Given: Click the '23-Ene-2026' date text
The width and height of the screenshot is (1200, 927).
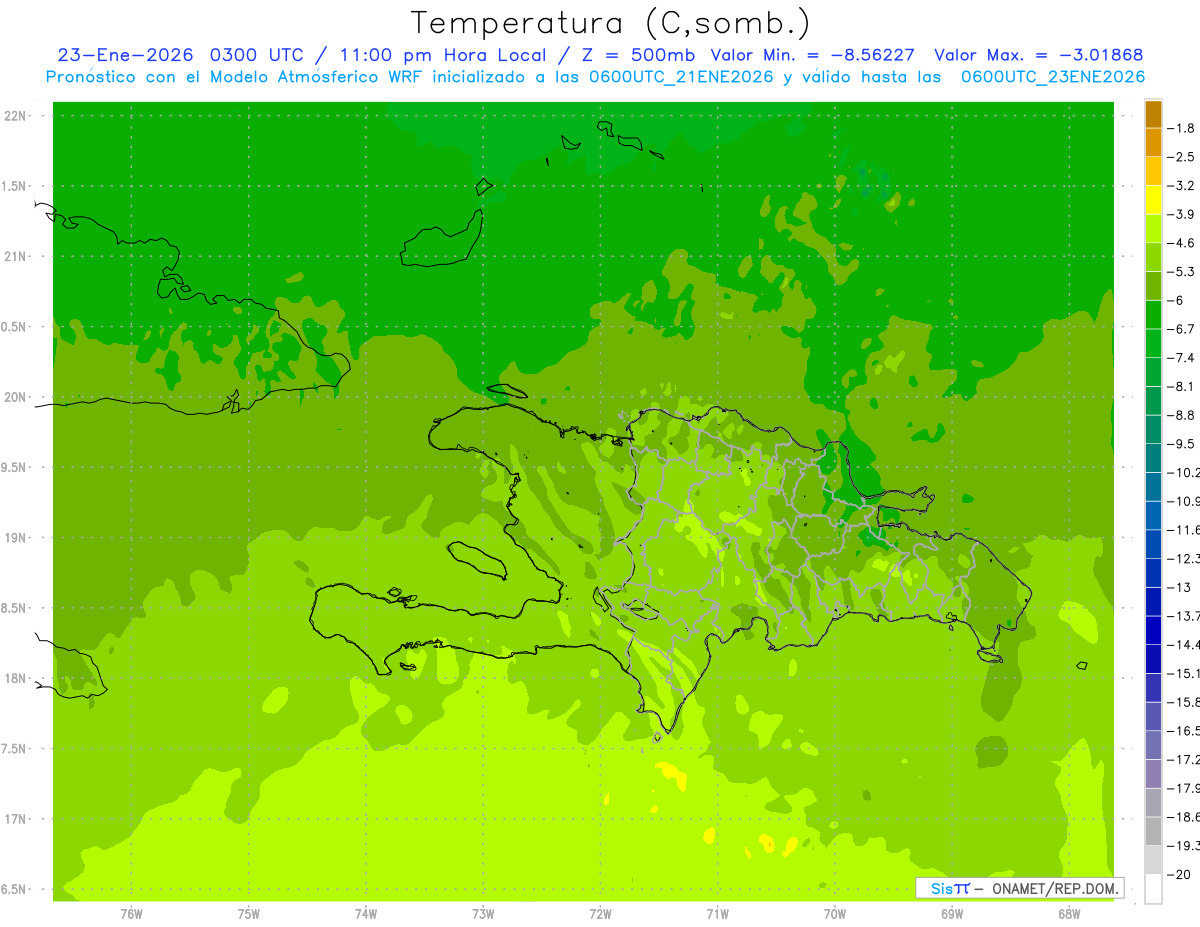Looking at the screenshot, I should pos(124,55).
